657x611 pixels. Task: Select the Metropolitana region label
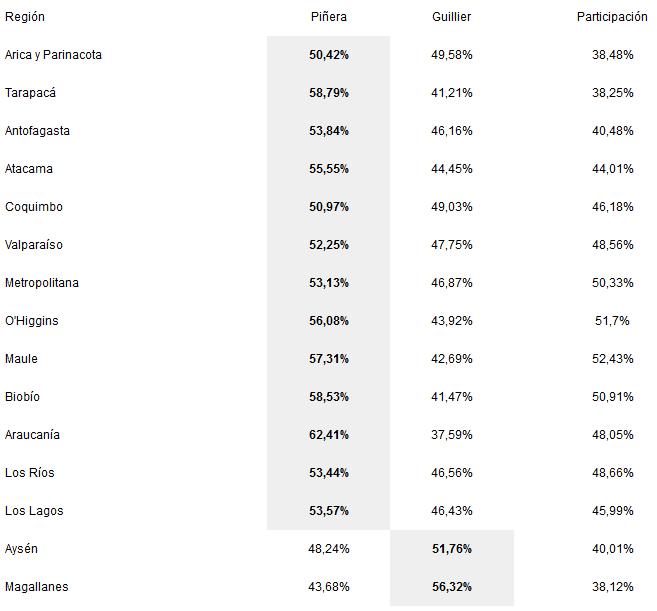[x=42, y=283]
